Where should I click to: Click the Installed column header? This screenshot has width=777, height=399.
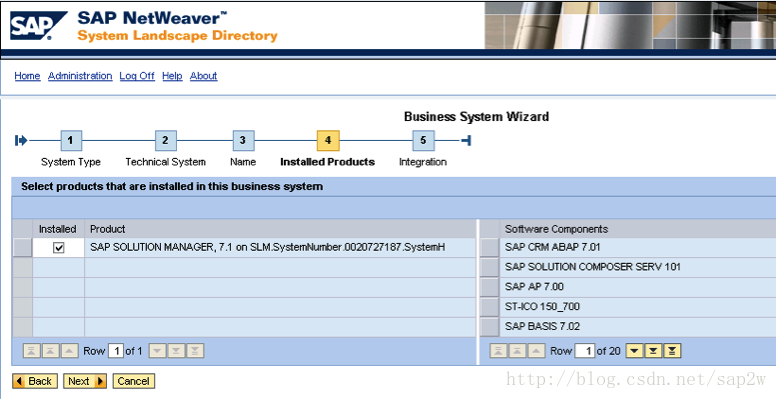(57, 229)
